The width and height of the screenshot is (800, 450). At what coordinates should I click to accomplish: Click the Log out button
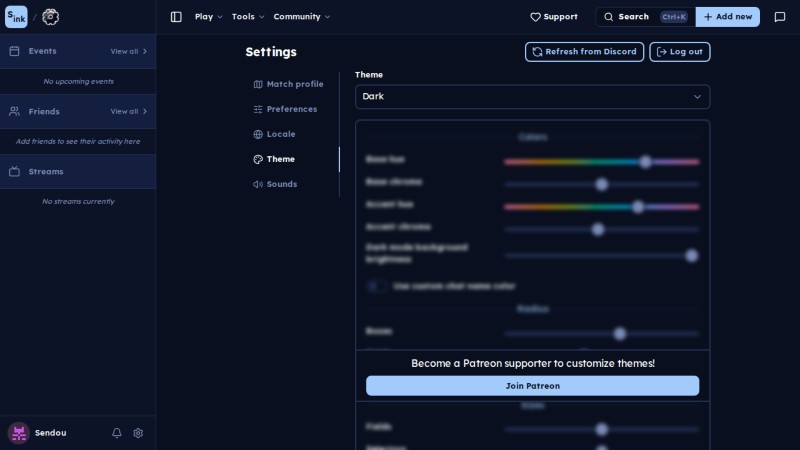(x=680, y=52)
